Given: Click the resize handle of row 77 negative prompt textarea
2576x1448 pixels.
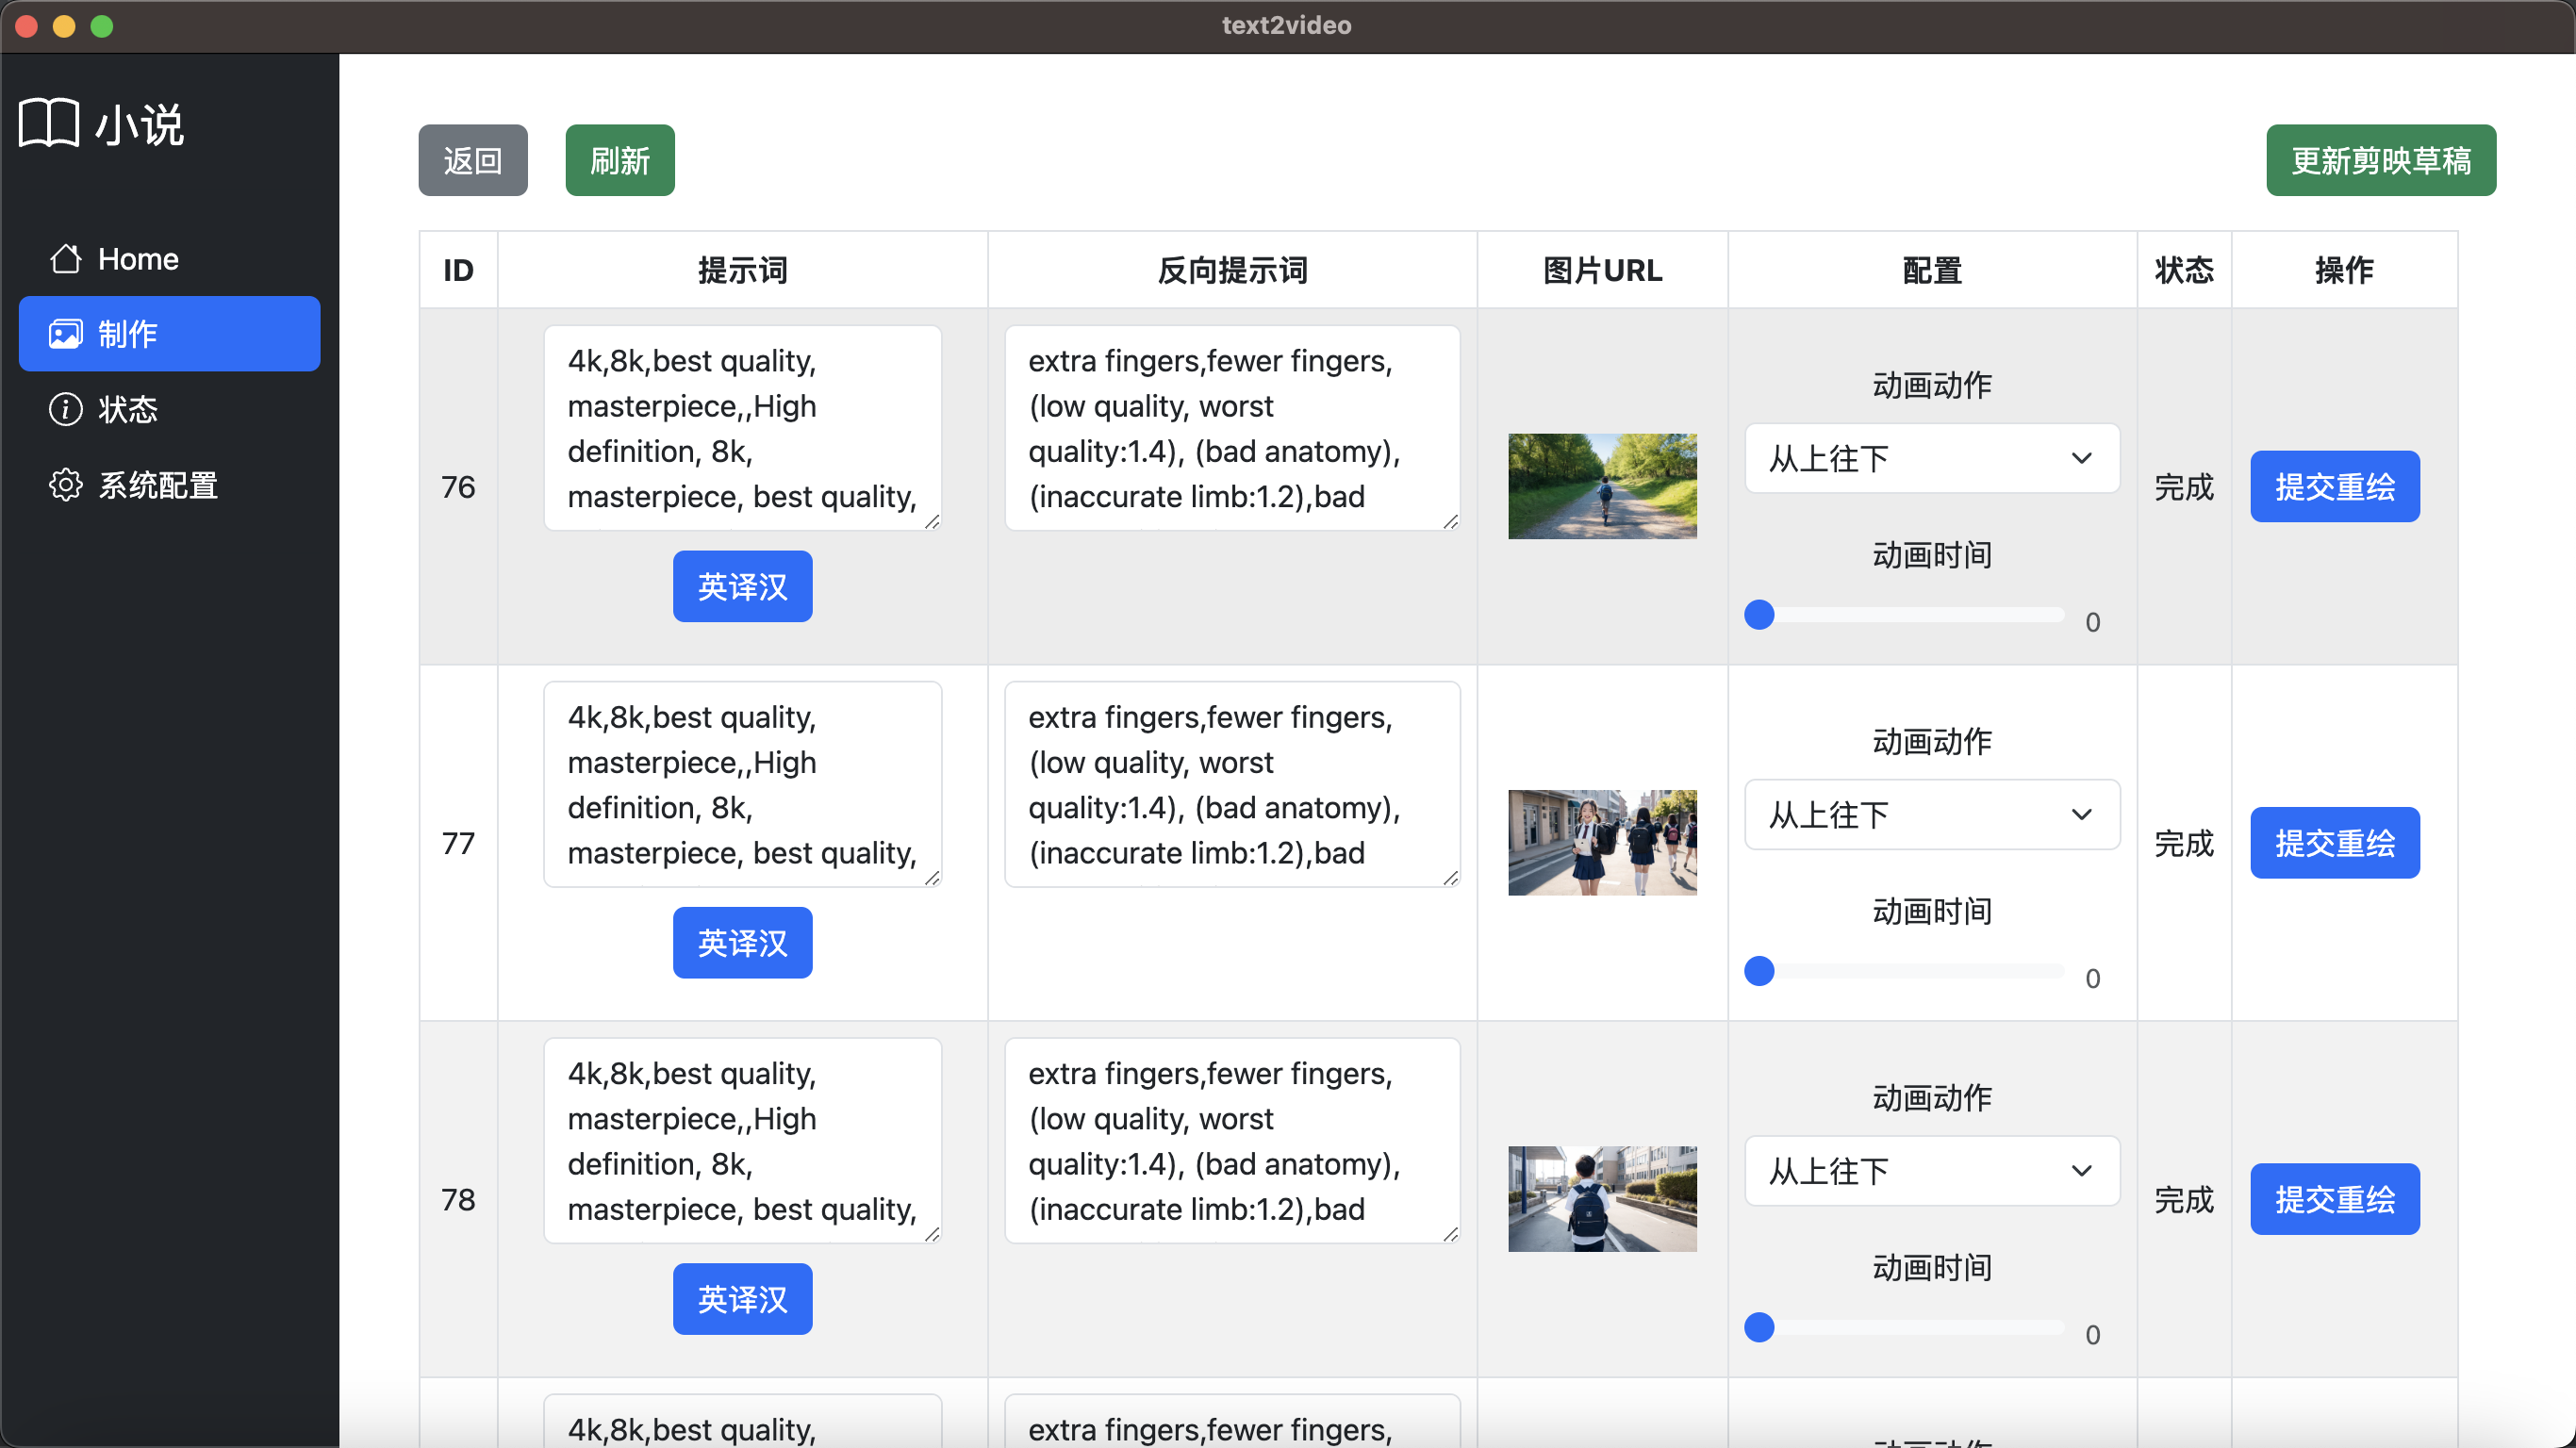Looking at the screenshot, I should 1450,877.
